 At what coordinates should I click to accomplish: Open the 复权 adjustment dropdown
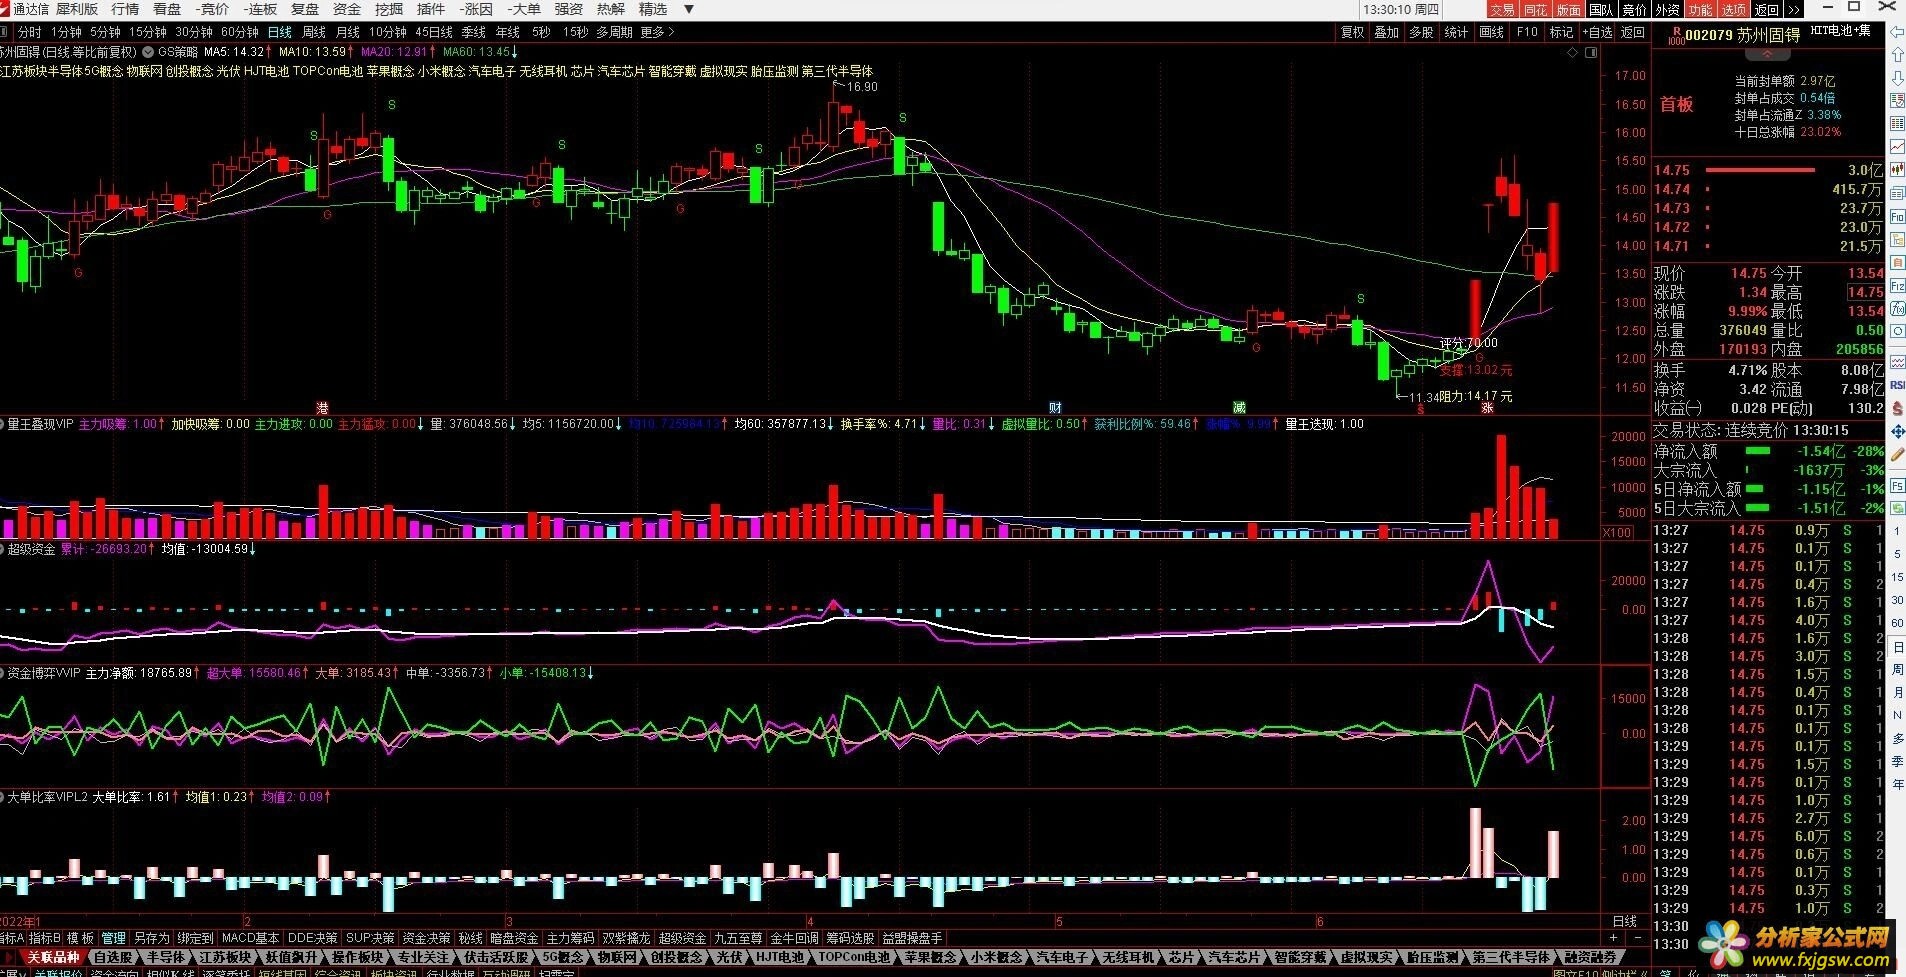(x=1352, y=32)
